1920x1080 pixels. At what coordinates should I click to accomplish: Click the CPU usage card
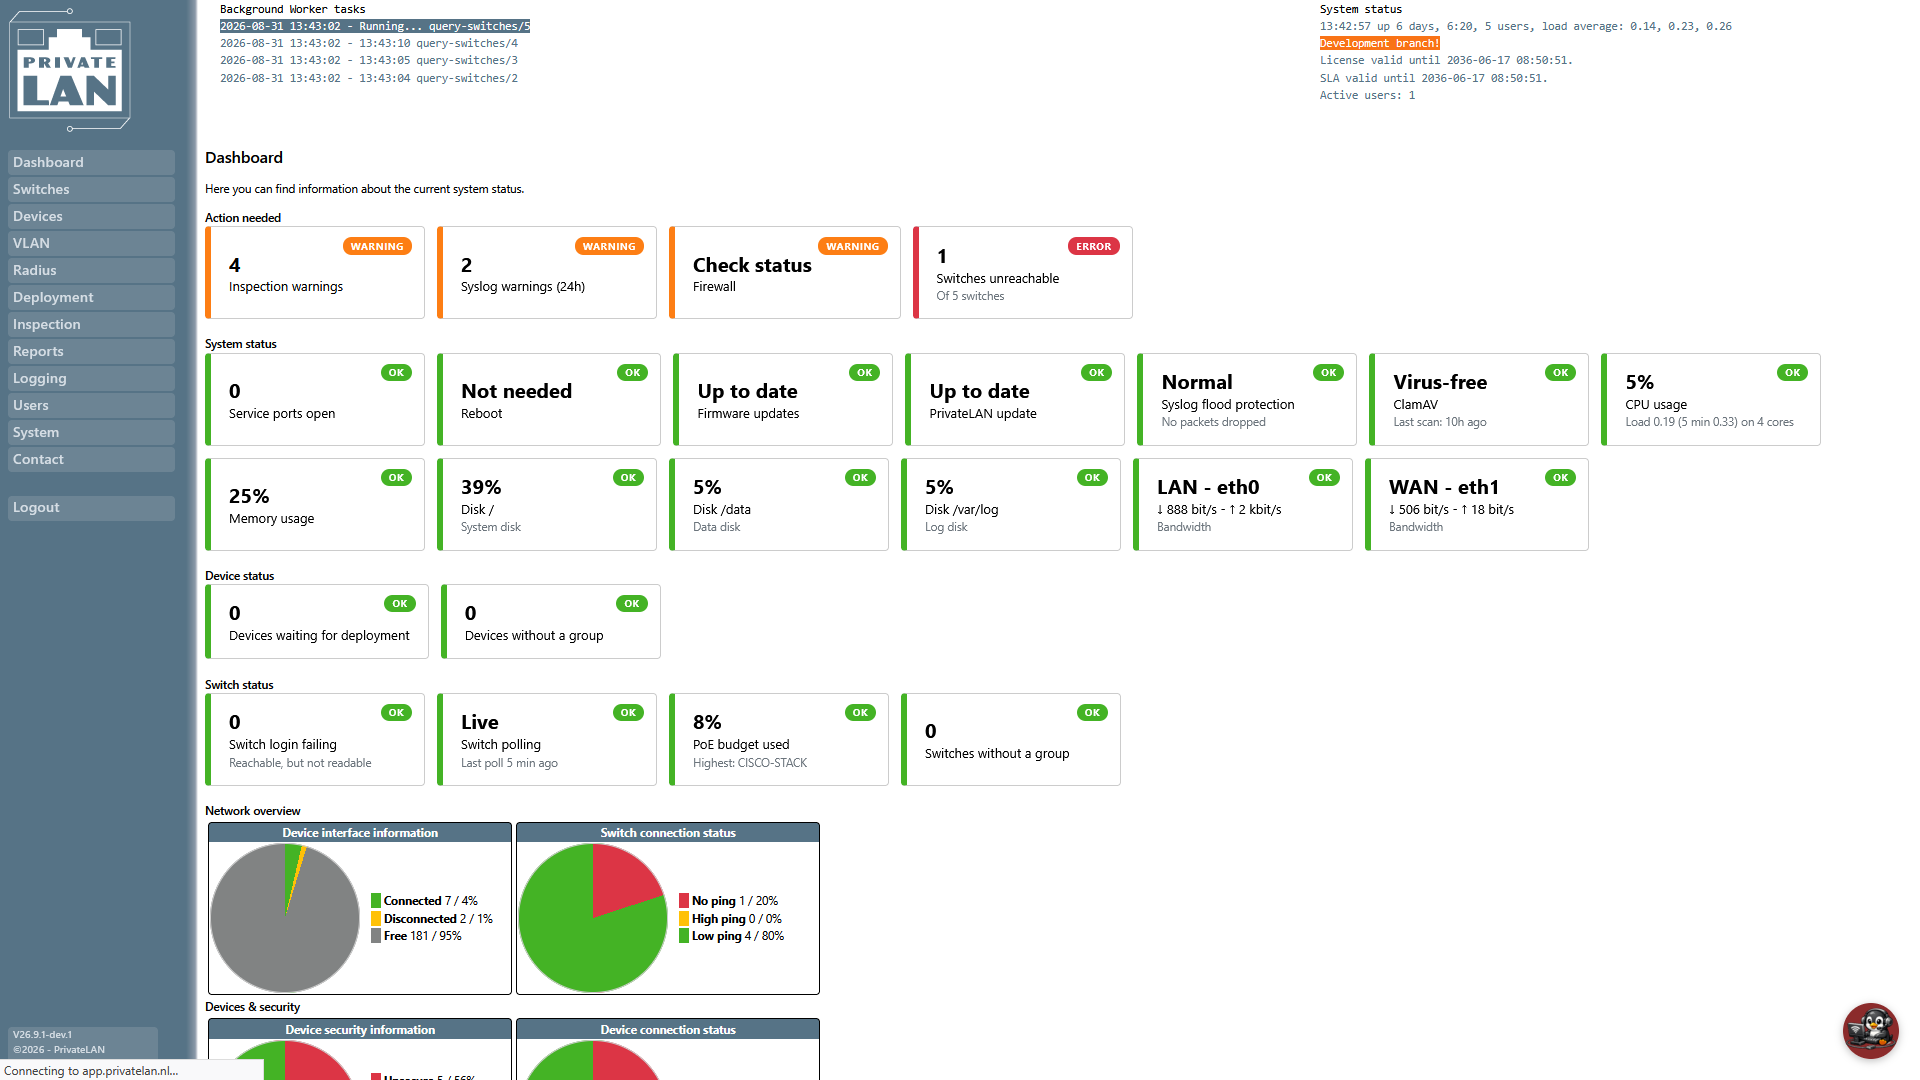(1711, 399)
